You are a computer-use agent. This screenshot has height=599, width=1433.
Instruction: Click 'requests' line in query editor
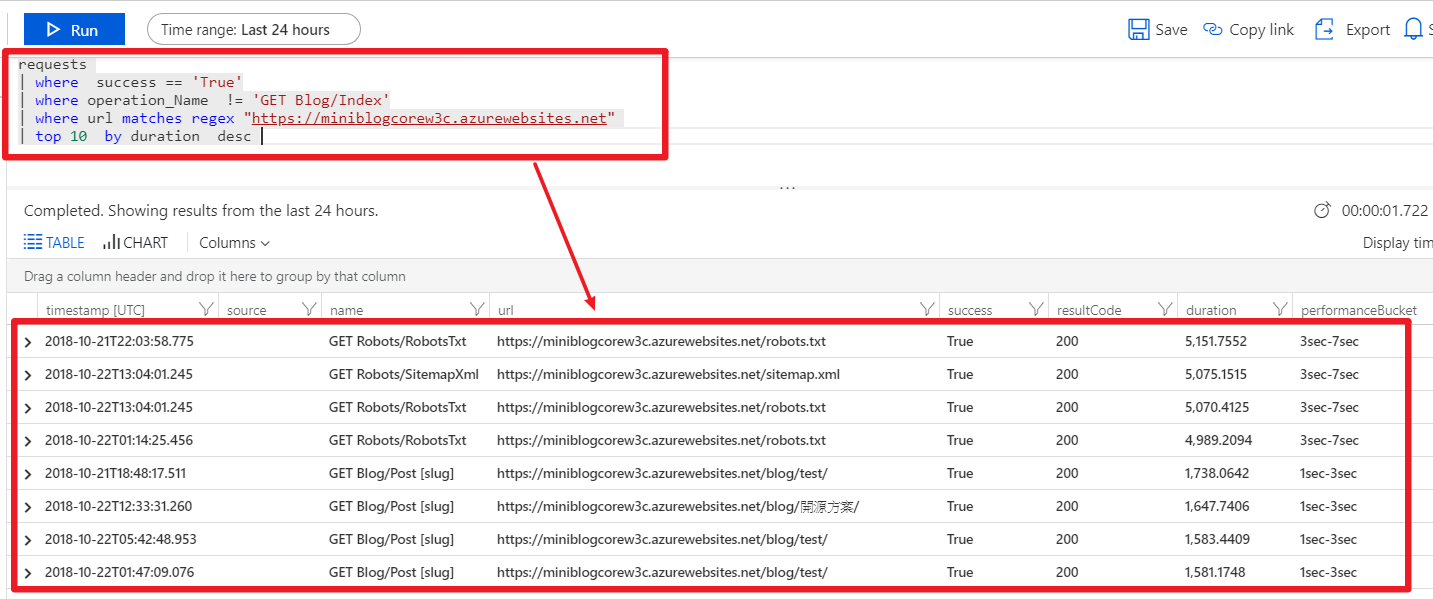click(52, 64)
